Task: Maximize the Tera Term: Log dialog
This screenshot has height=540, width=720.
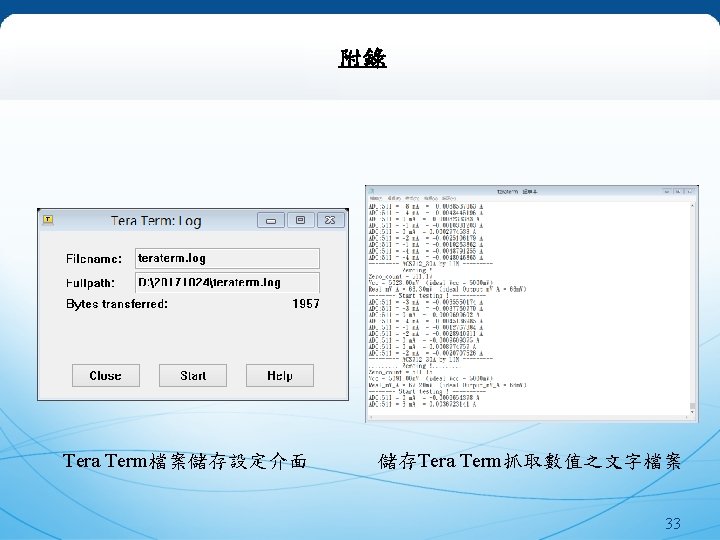Action: click(300, 220)
